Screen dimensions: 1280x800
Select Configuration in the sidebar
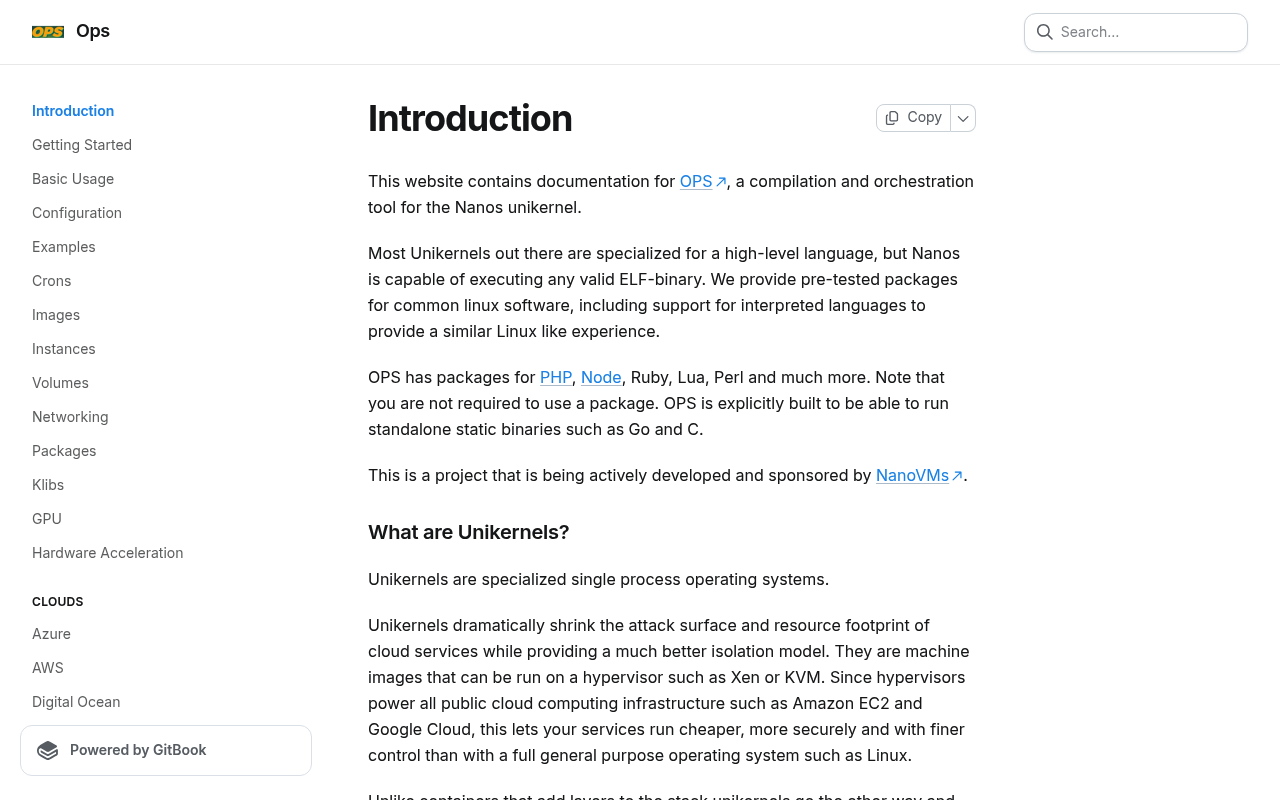77,213
